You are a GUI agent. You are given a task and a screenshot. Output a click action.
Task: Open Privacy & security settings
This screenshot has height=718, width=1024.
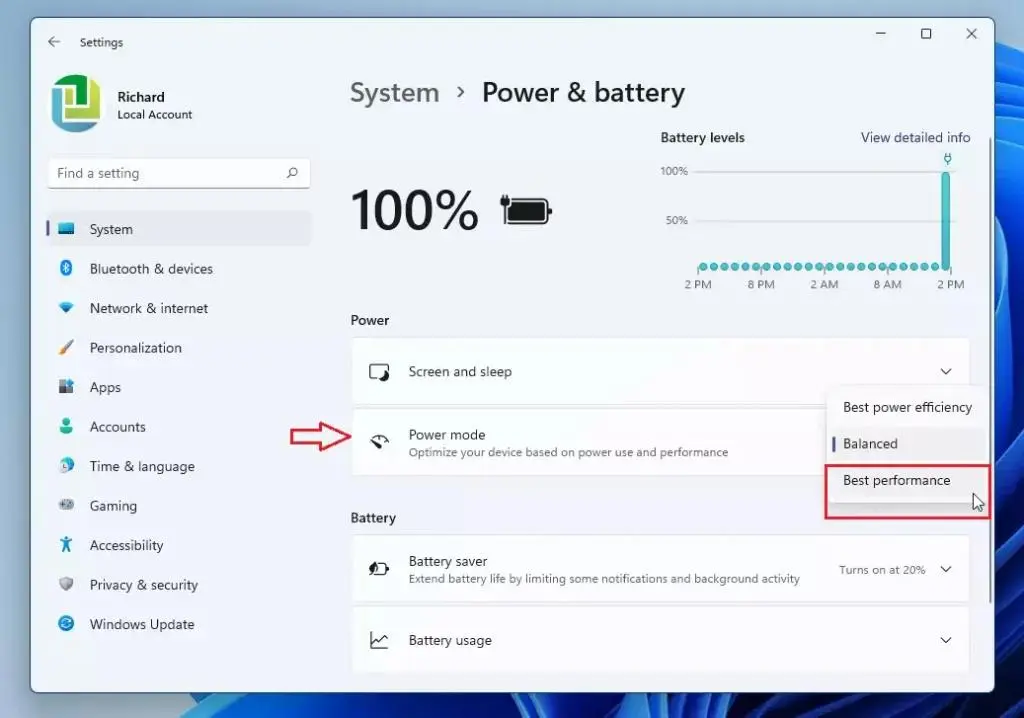pyautogui.click(x=179, y=585)
